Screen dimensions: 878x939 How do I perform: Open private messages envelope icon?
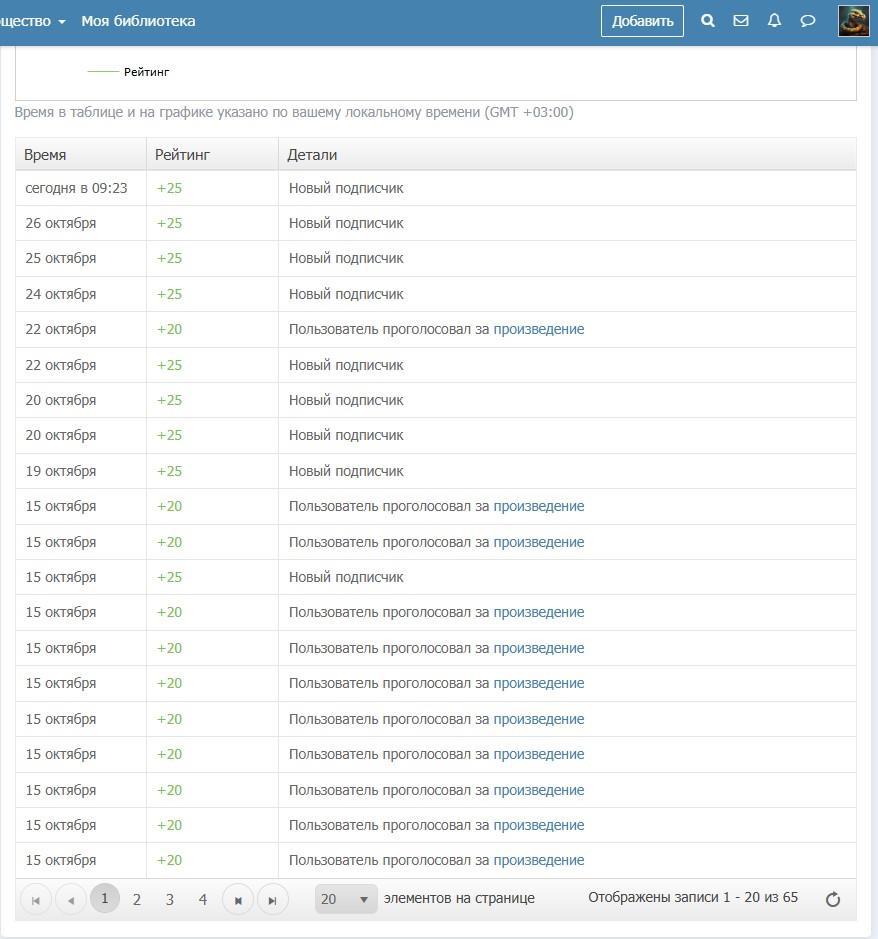click(x=741, y=21)
